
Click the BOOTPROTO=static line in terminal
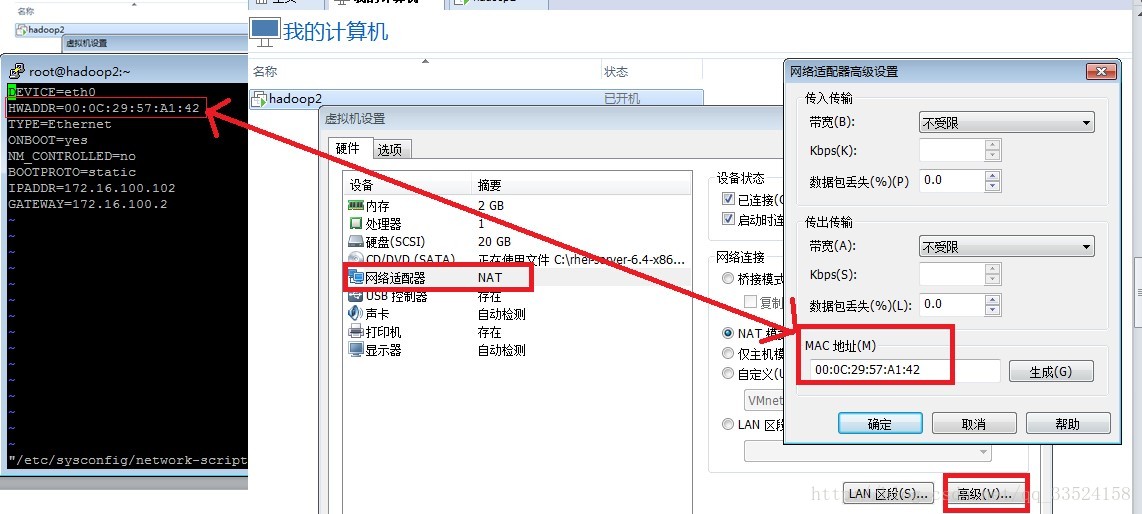pos(71,172)
